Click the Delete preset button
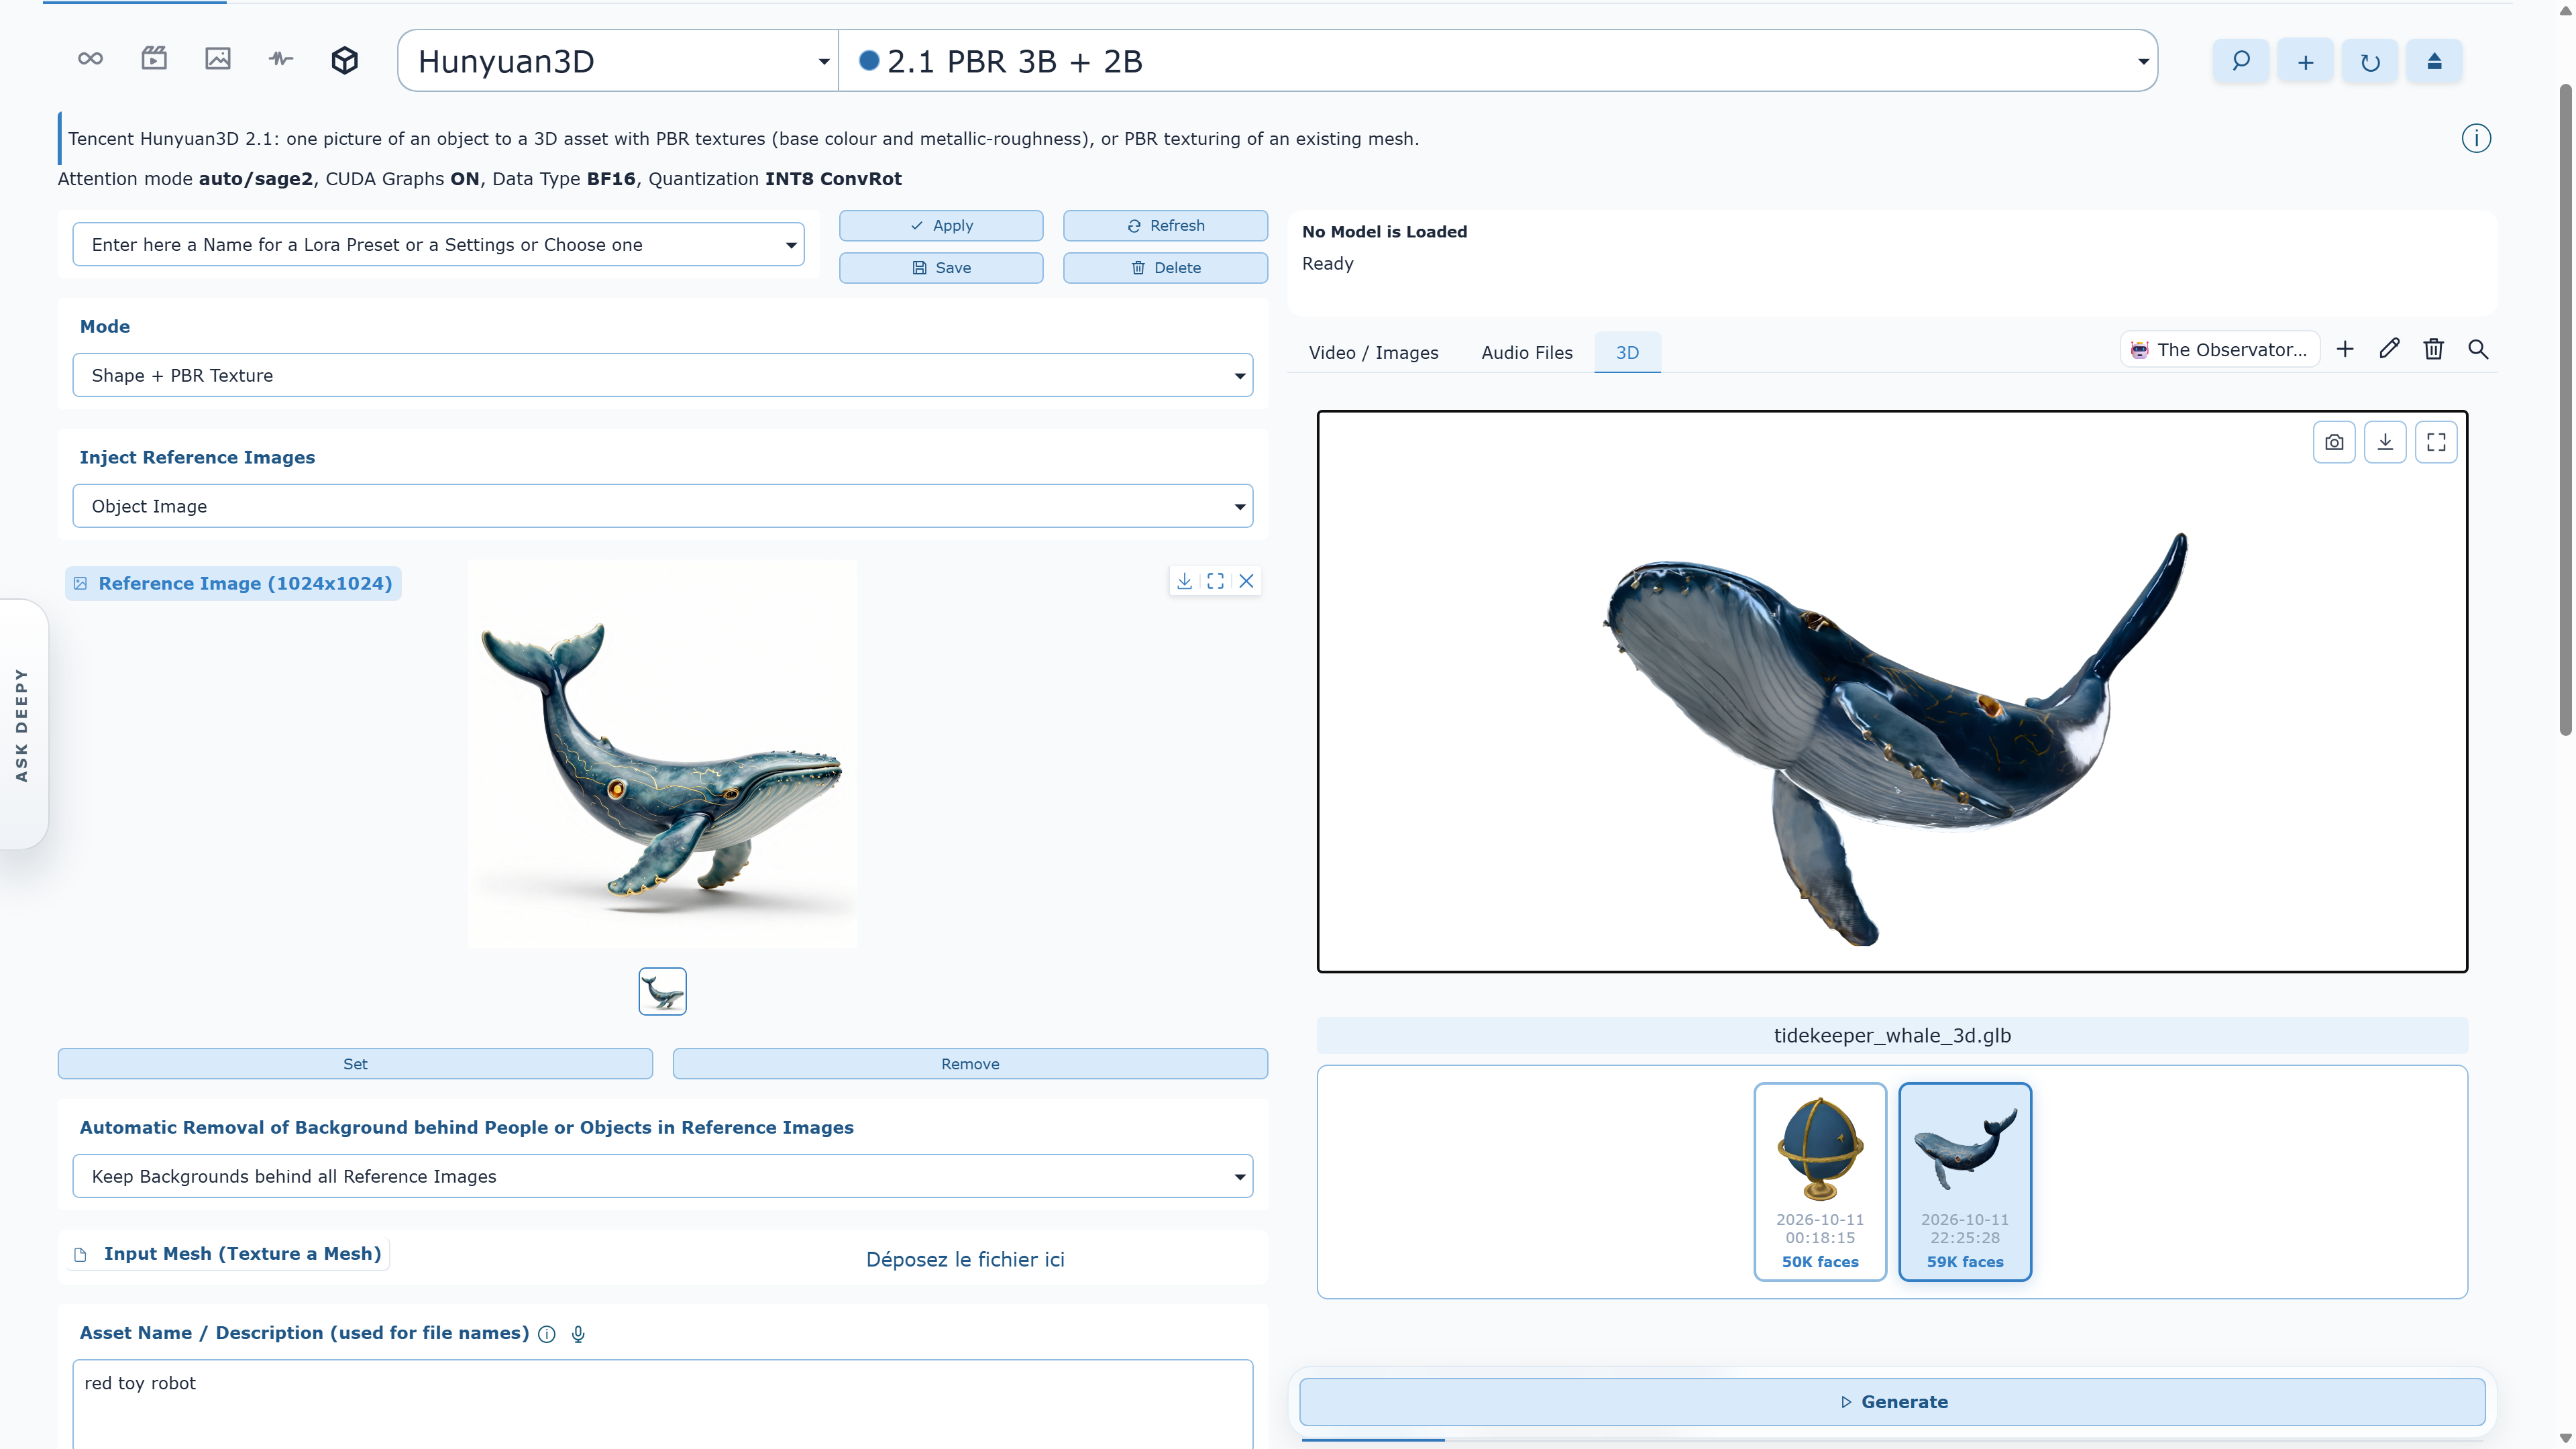 1166,267
